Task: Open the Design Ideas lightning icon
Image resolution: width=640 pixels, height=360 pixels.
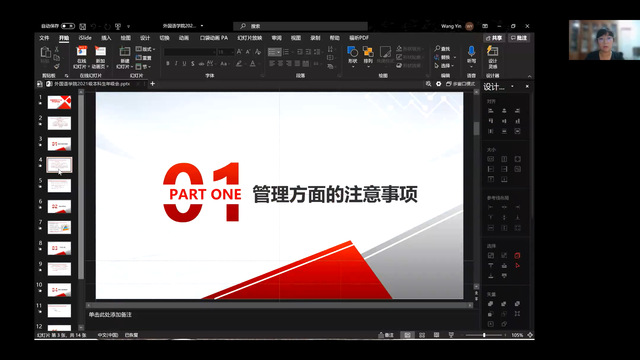Action: click(x=493, y=57)
